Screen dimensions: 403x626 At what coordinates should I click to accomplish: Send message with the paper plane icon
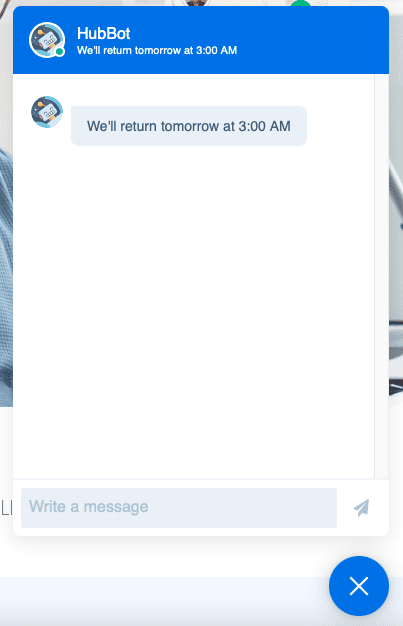361,508
